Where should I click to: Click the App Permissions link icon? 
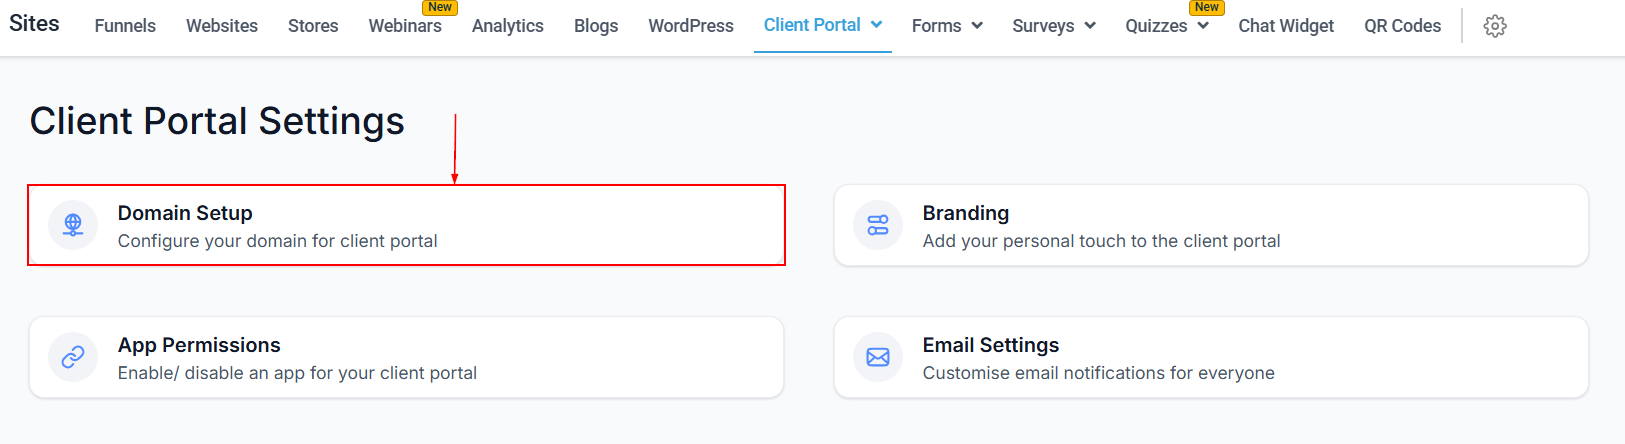click(73, 357)
